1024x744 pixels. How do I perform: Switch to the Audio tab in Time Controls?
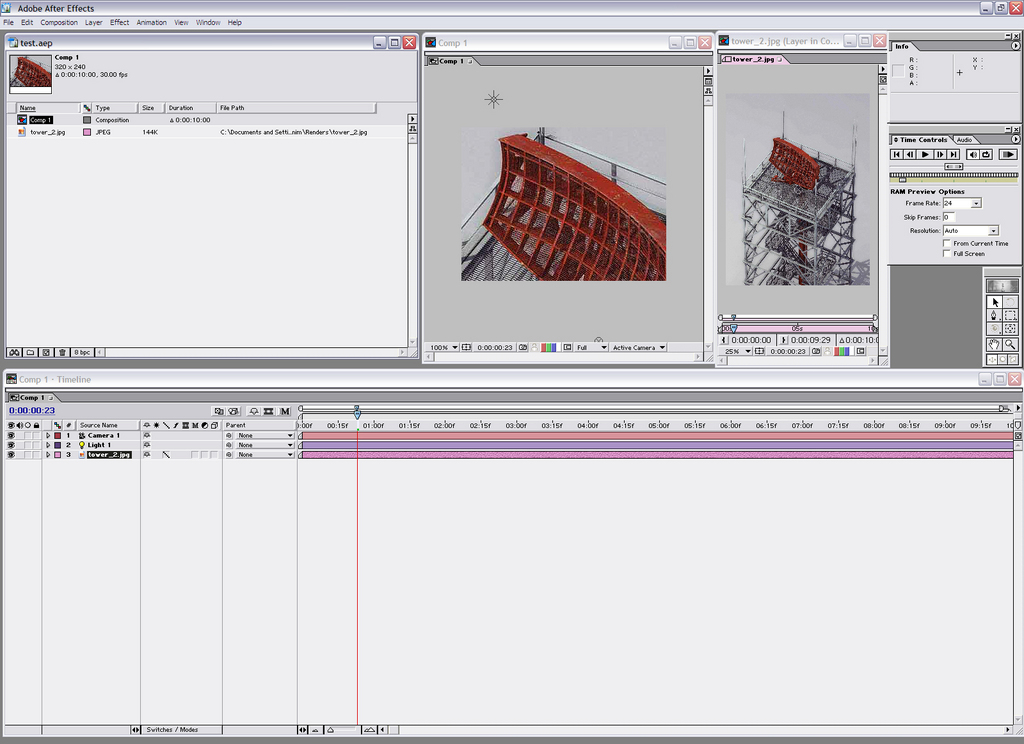965,139
